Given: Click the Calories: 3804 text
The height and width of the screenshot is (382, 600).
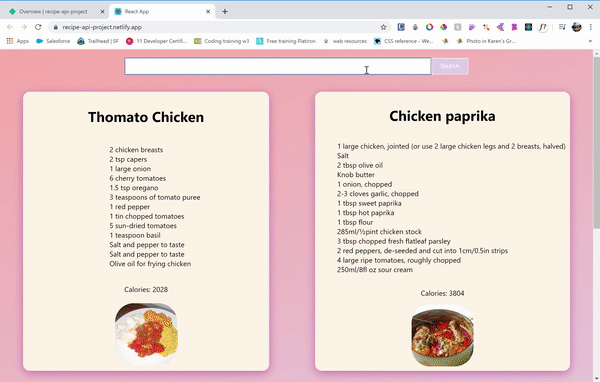Looking at the screenshot, I should pos(442,293).
